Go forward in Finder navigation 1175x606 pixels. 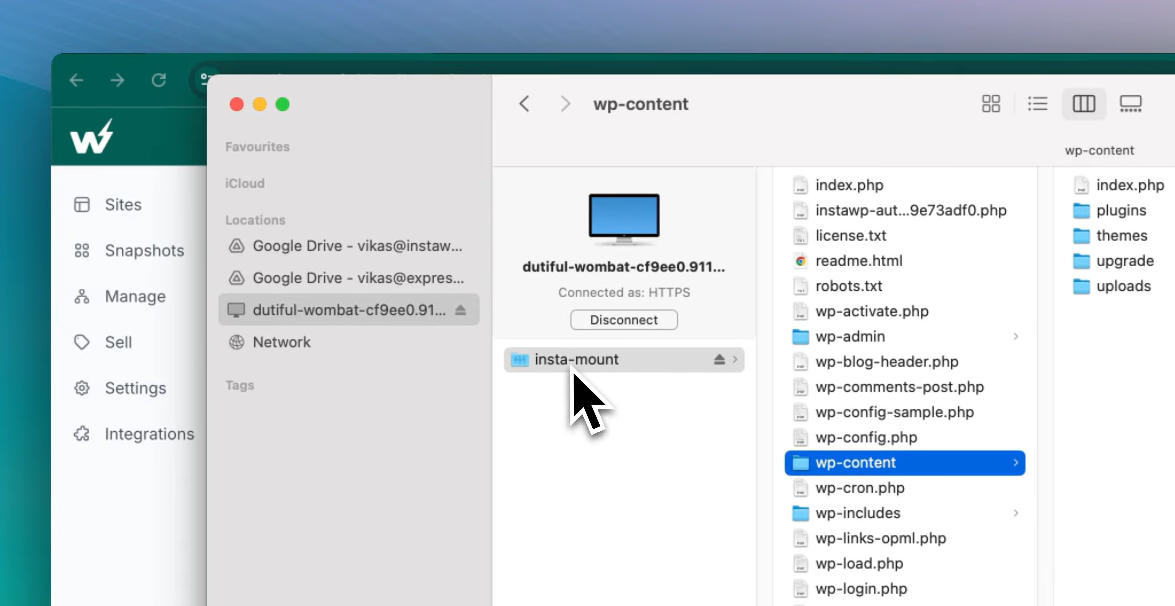565,104
